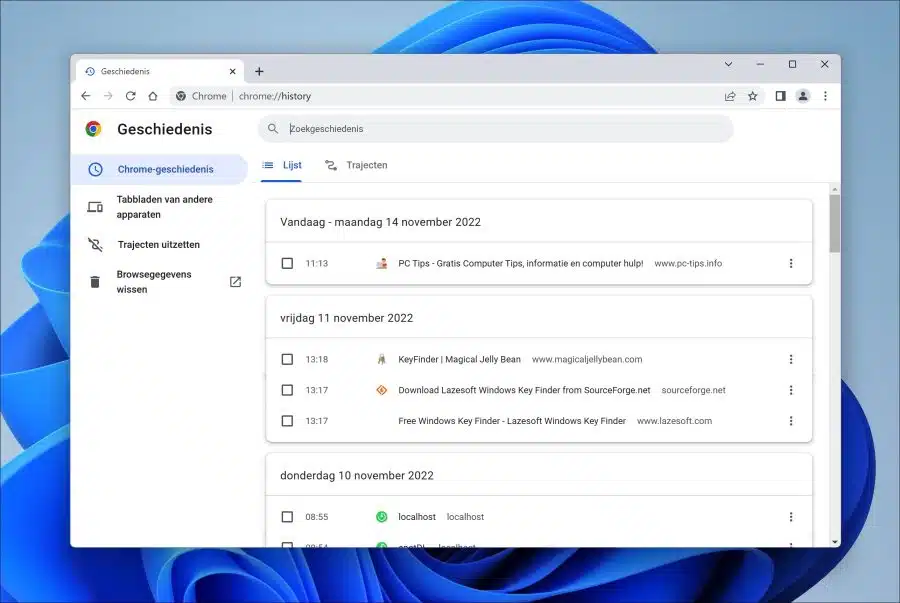The height and width of the screenshot is (603, 900).
Task: Click the www.pc-tips.info domain text
Action: (688, 263)
